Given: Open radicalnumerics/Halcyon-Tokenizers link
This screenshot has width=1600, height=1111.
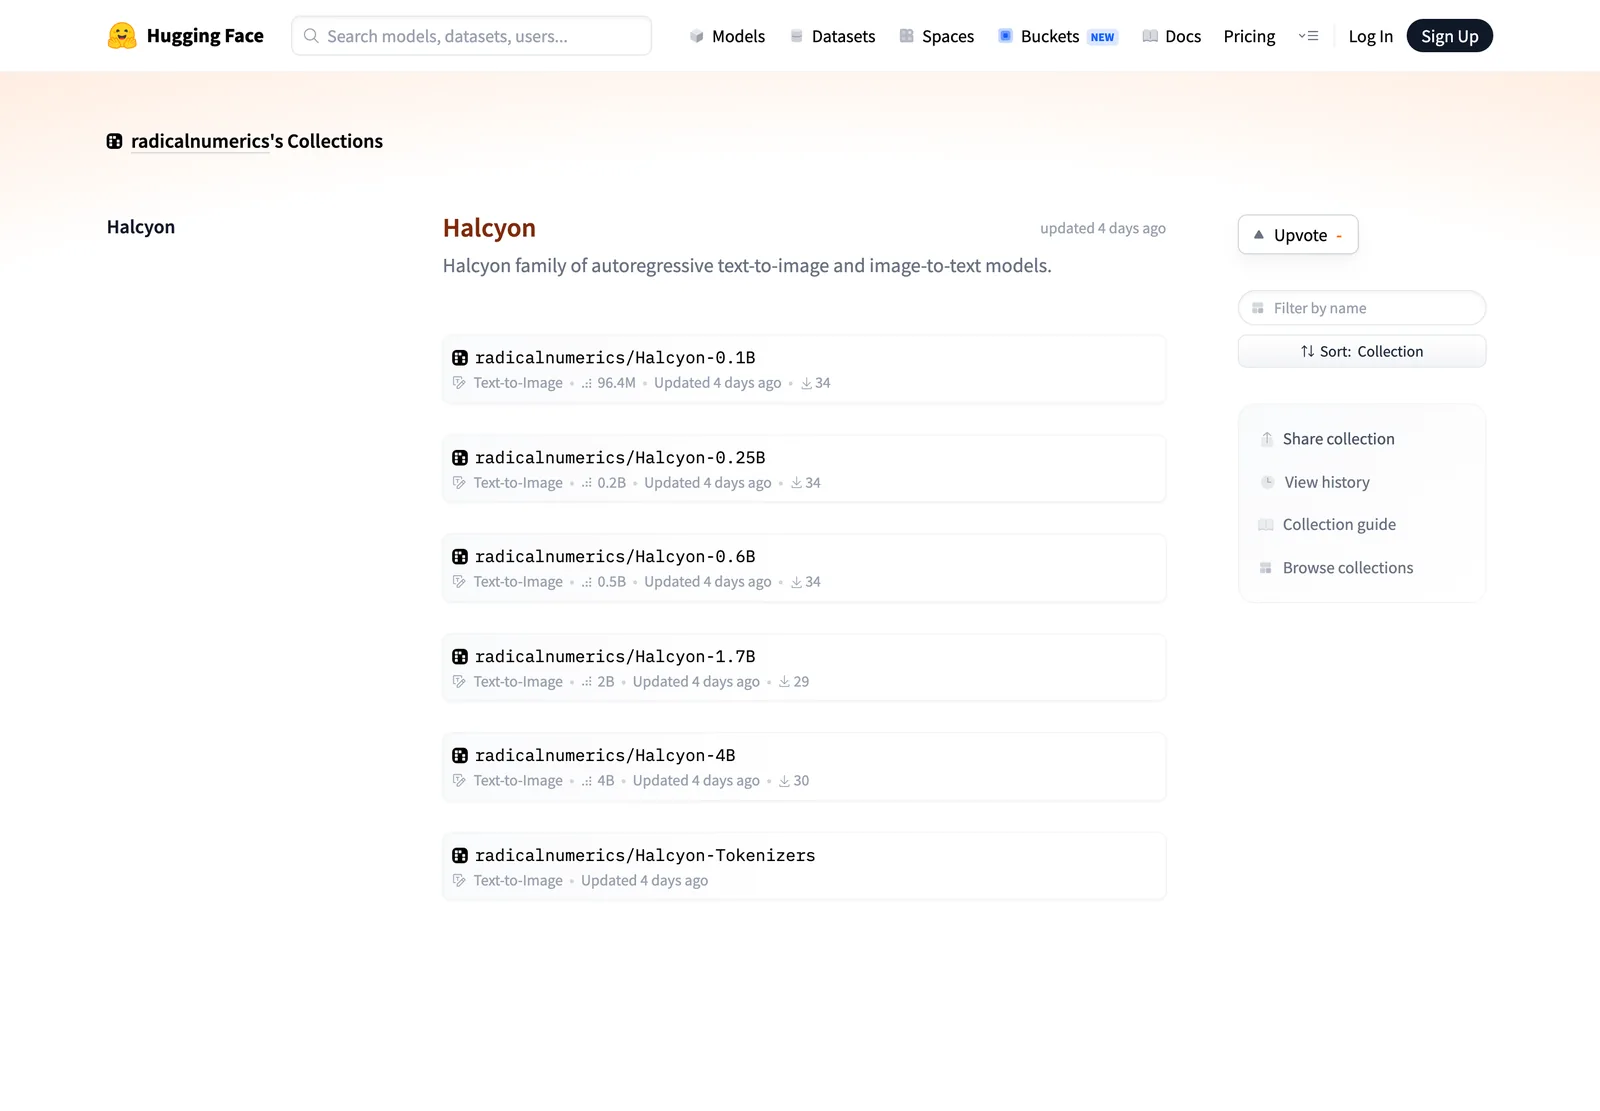Looking at the screenshot, I should click(645, 856).
